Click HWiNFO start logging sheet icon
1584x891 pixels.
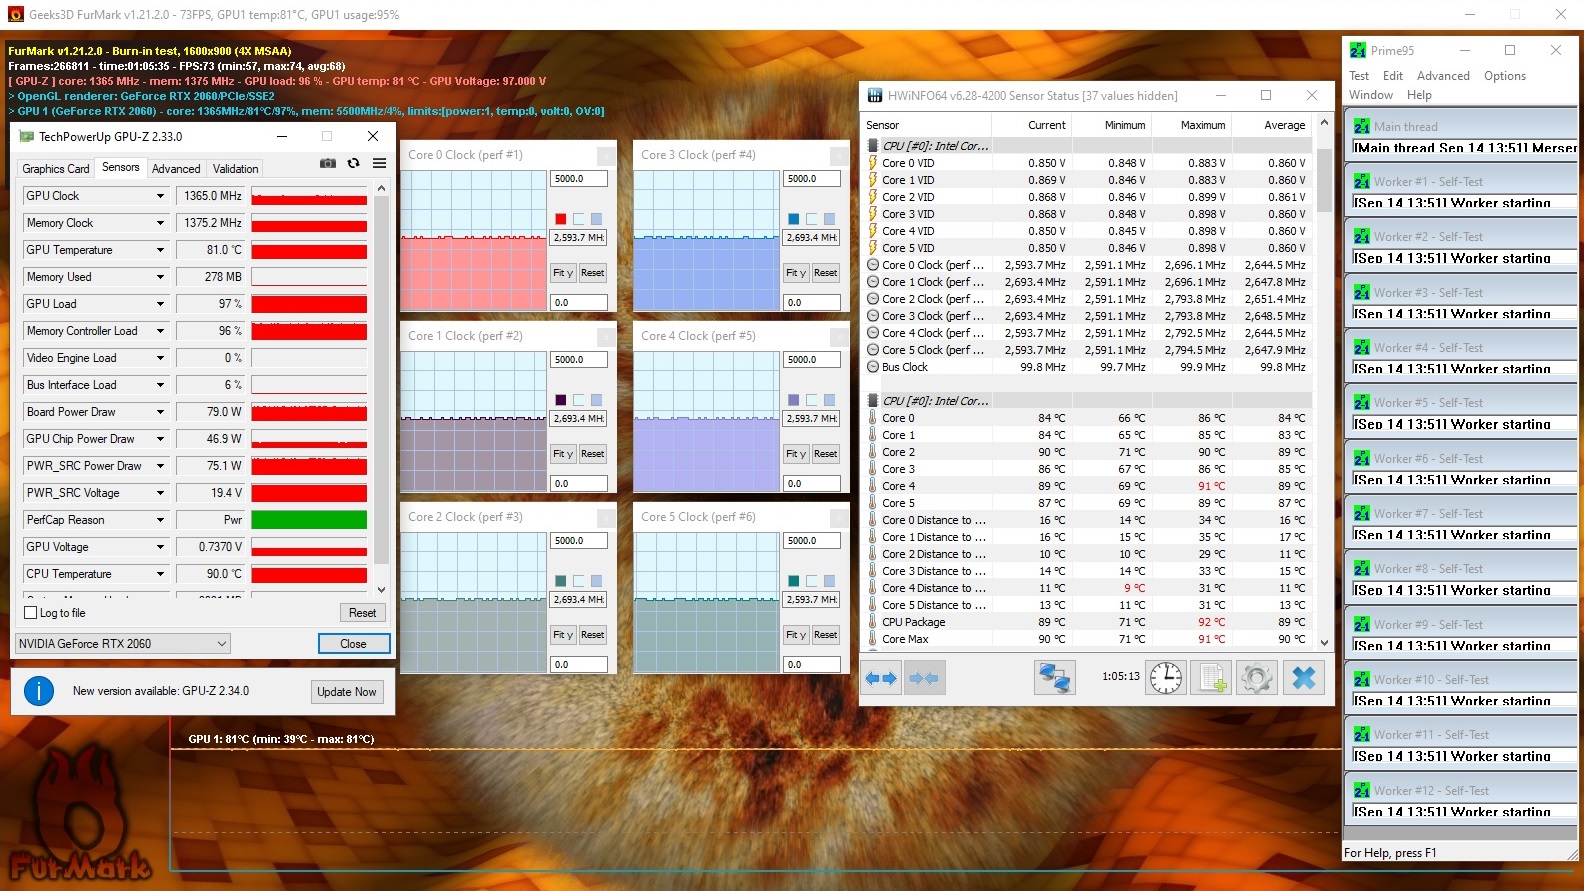click(x=1212, y=678)
